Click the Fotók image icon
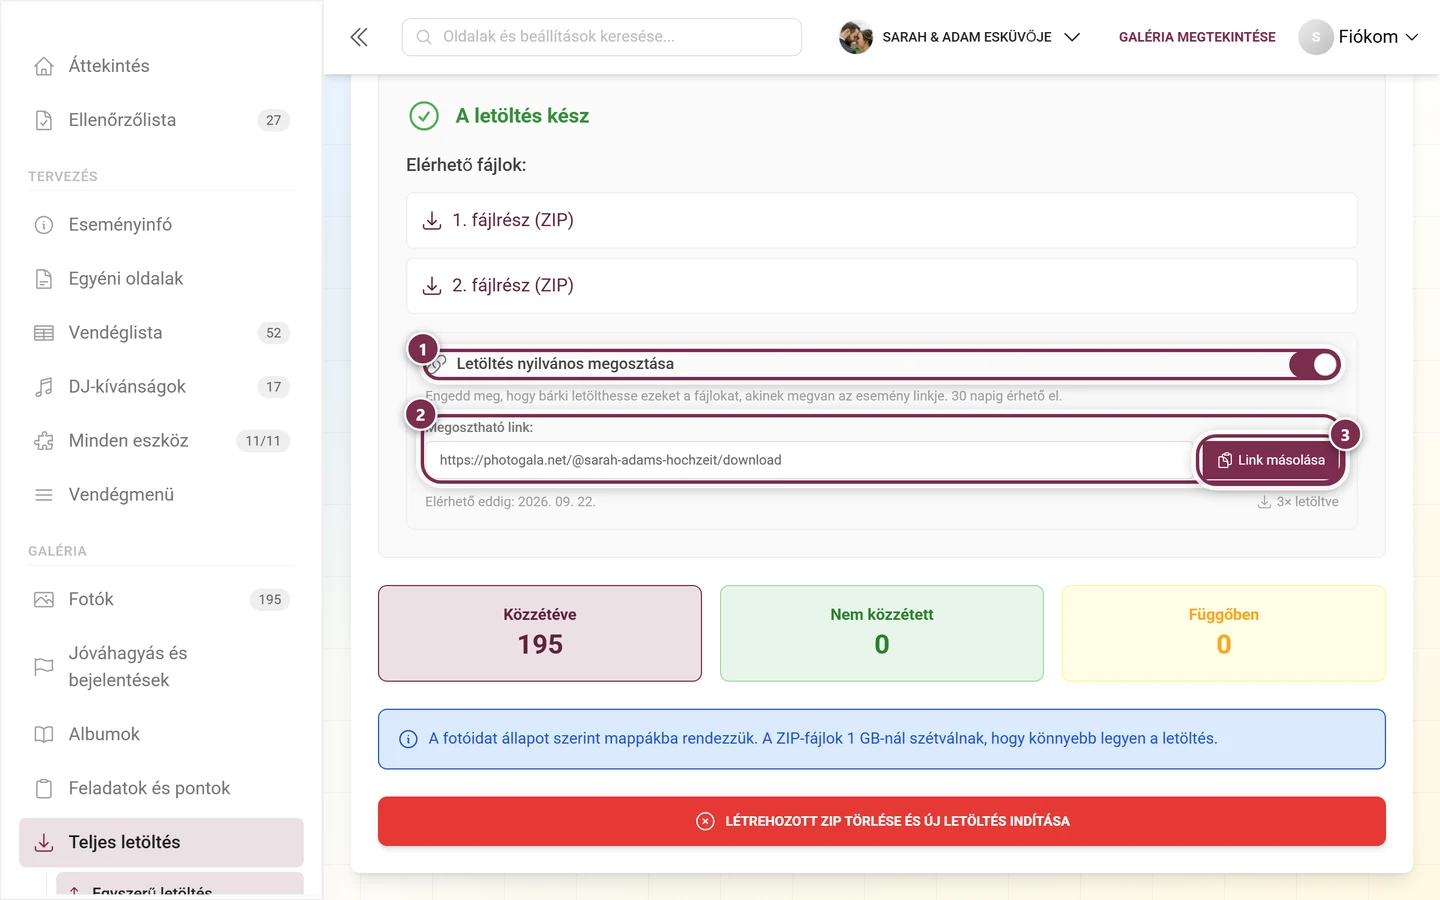 click(44, 600)
